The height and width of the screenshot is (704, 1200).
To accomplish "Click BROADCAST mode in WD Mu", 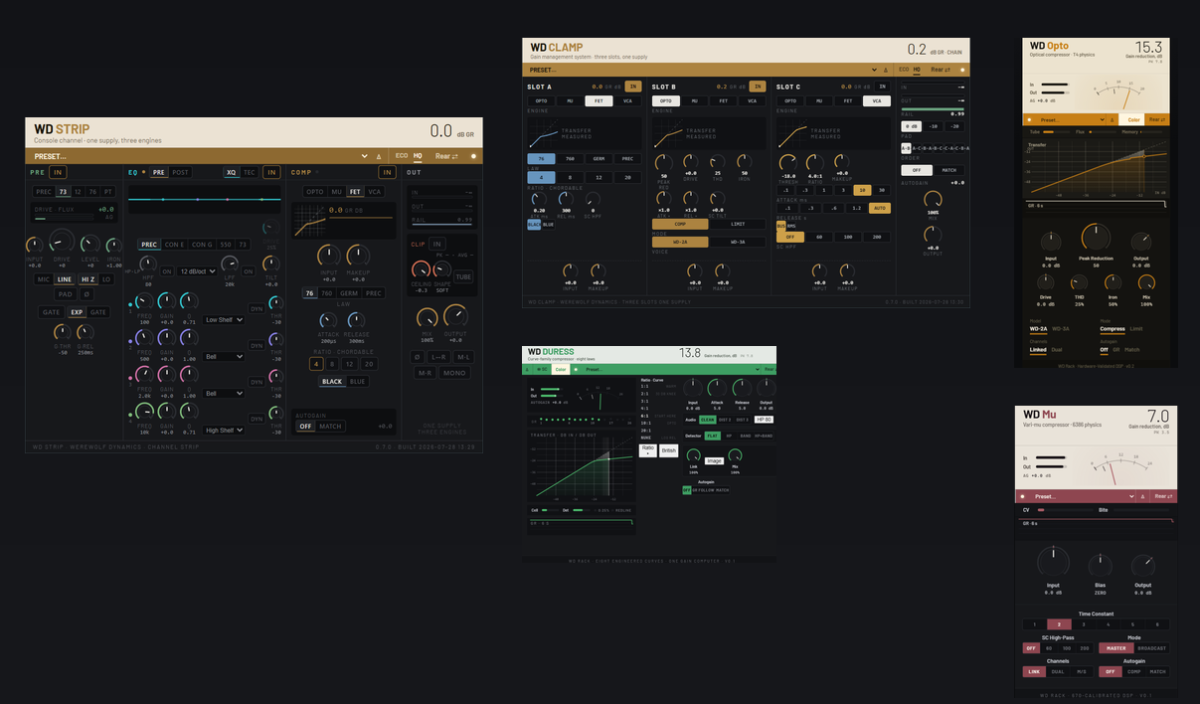I will tap(1152, 648).
